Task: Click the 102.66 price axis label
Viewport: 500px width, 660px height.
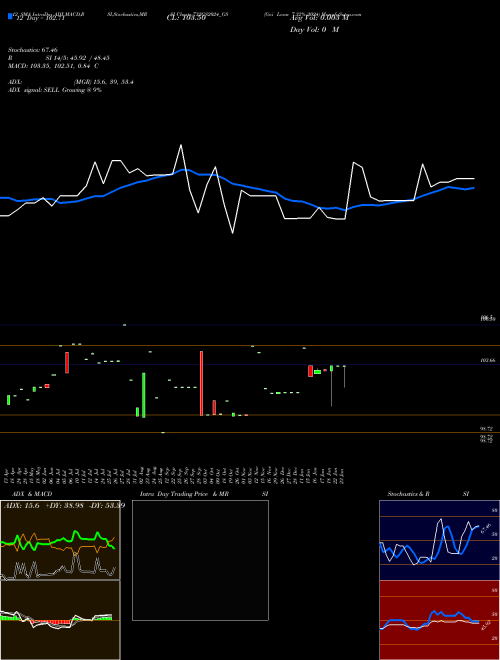Action: click(x=487, y=361)
